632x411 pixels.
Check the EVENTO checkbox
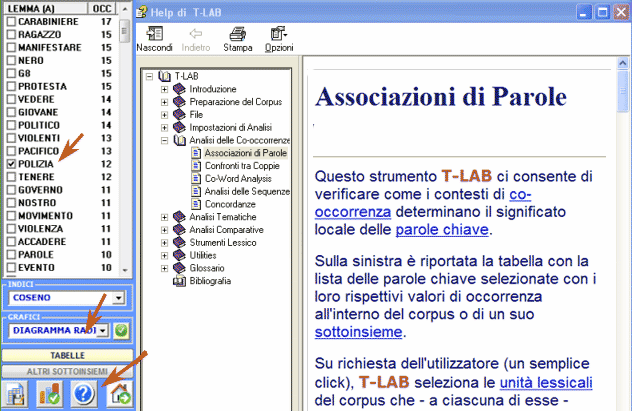coord(11,268)
